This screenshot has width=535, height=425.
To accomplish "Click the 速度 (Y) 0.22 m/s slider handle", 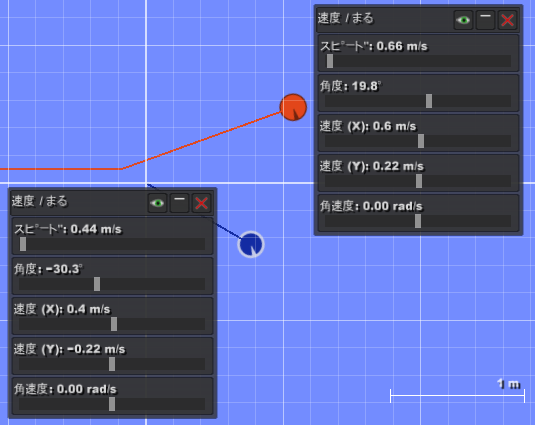I will click(x=419, y=181).
